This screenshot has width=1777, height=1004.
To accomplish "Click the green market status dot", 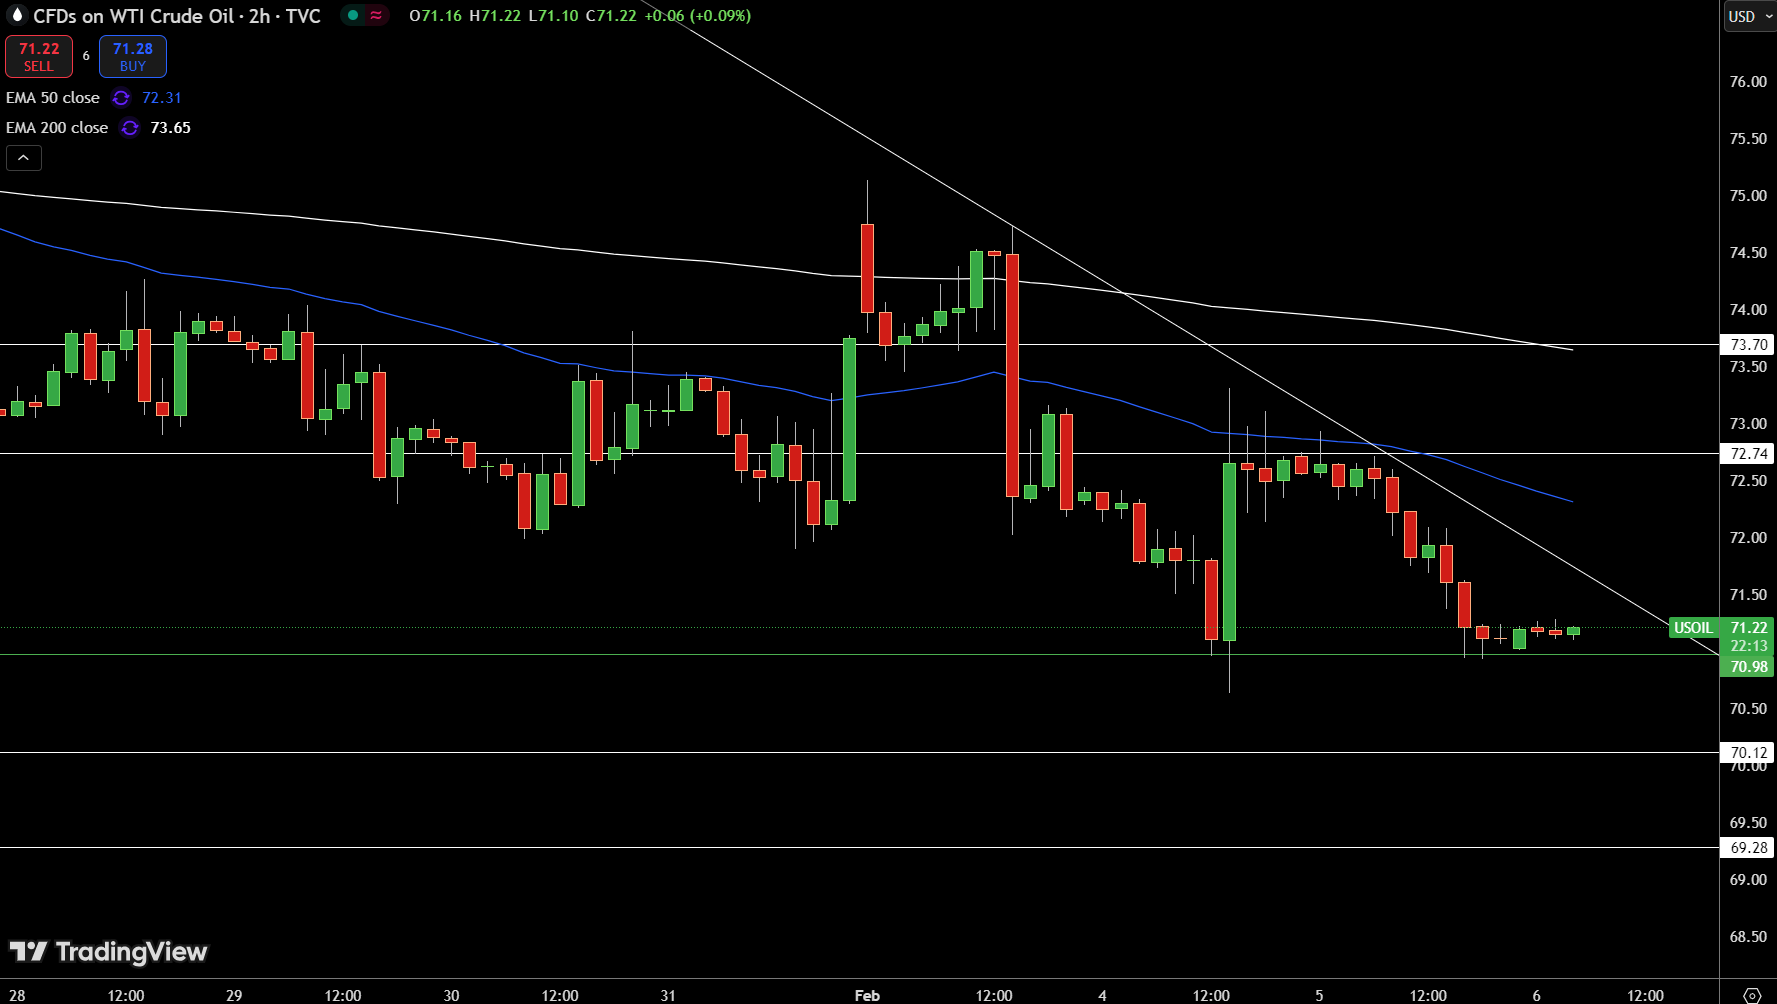I will point(353,15).
